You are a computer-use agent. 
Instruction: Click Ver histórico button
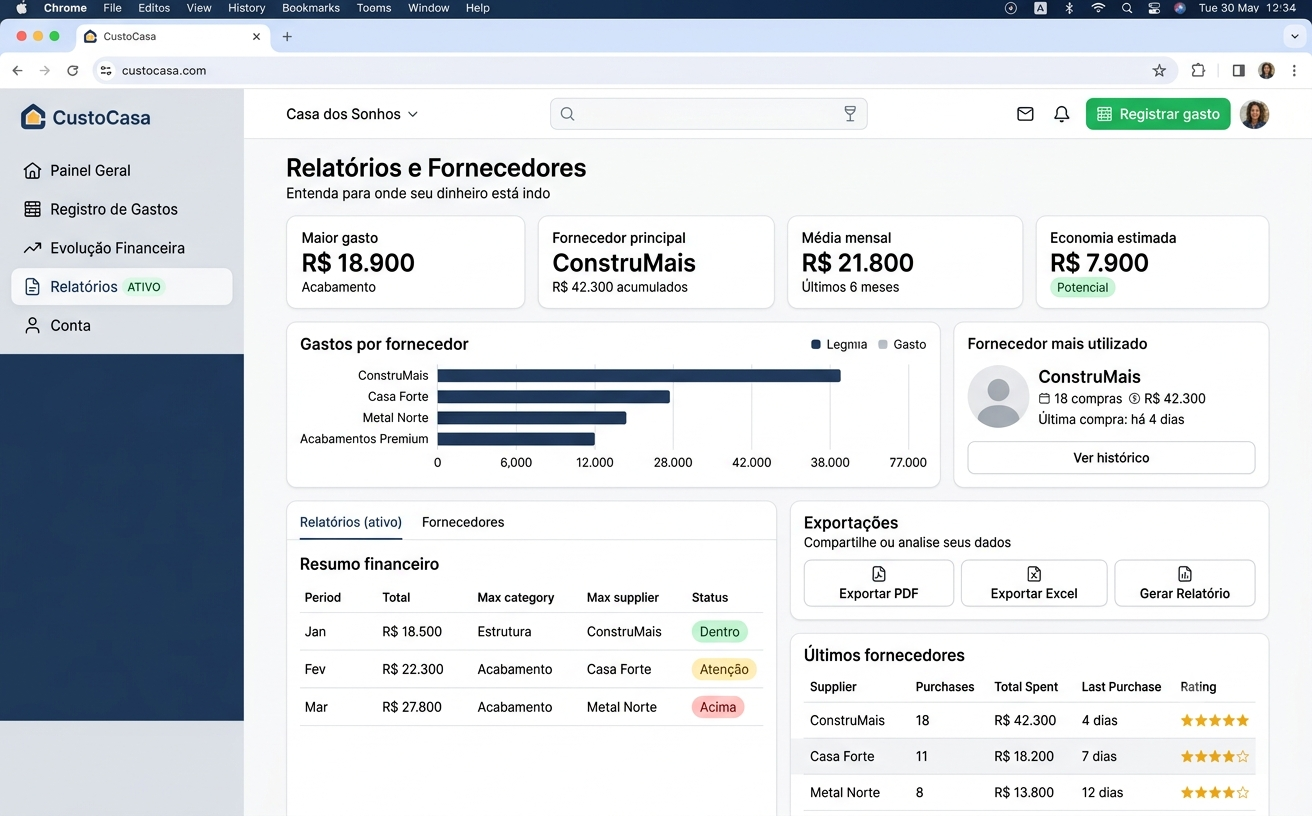[1111, 458]
